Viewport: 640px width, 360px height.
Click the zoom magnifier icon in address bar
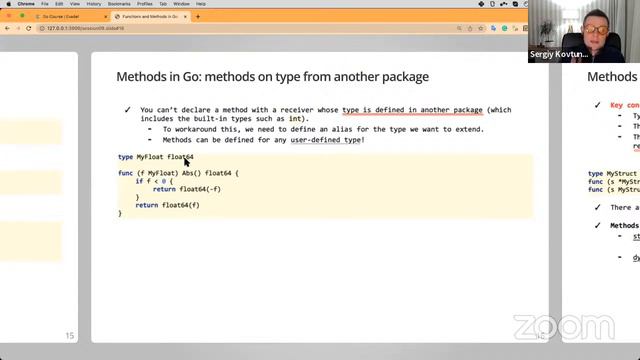(459, 28)
